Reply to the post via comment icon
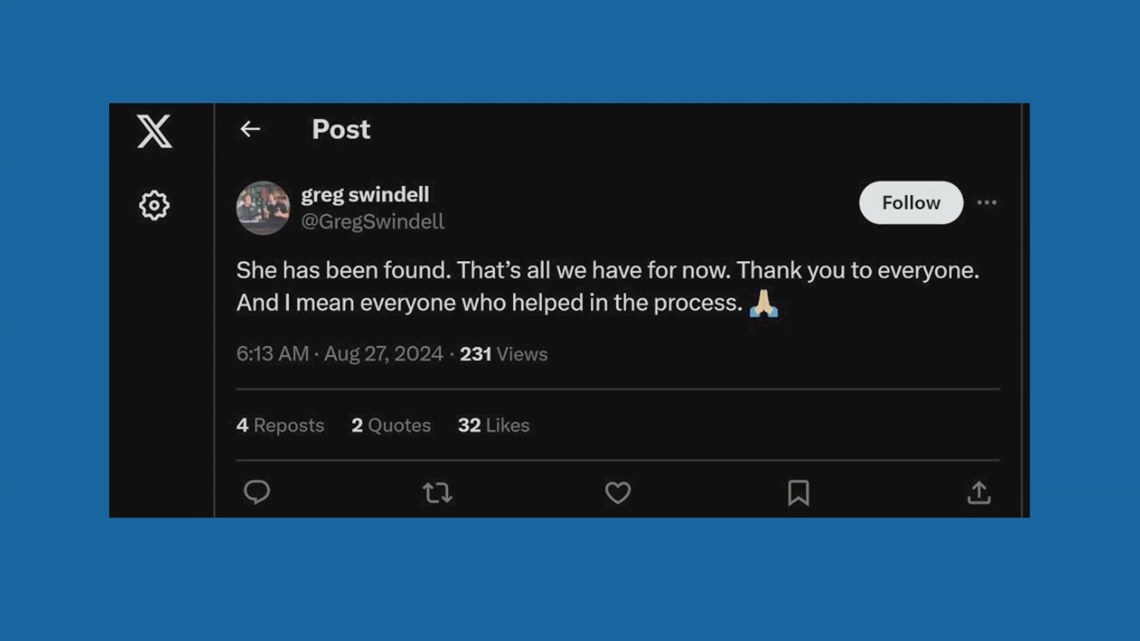The height and width of the screenshot is (641, 1140). [x=257, y=492]
